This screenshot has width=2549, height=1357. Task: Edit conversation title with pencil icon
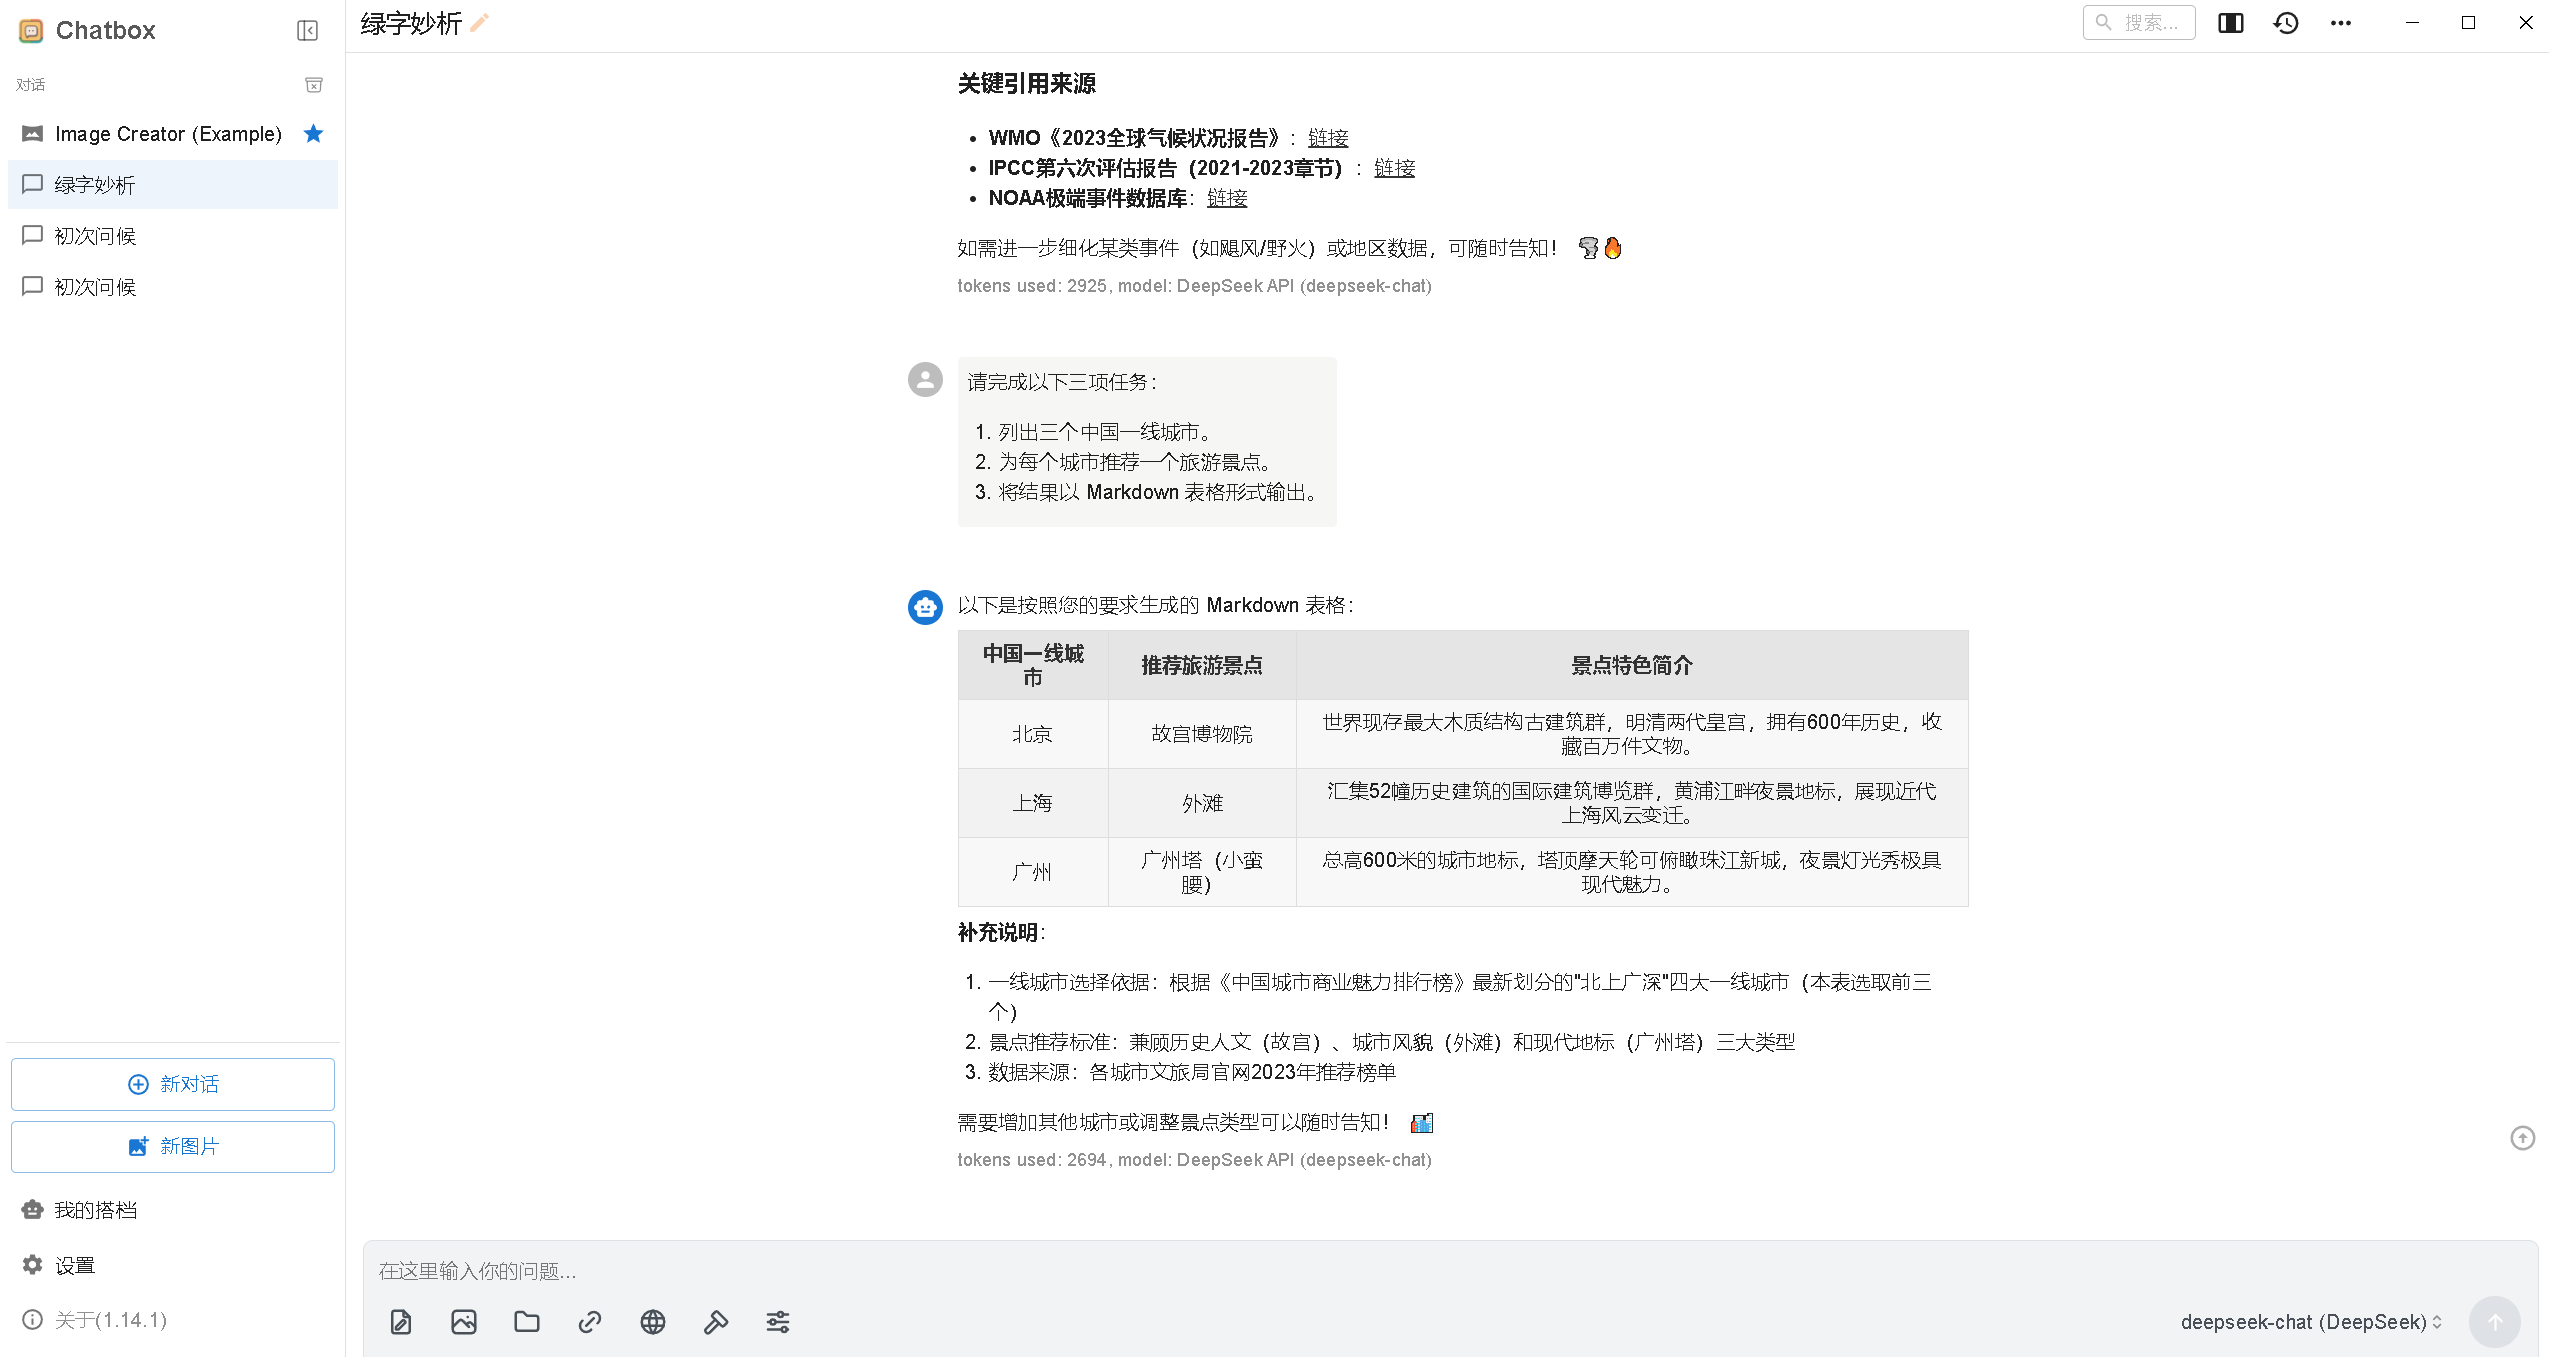pos(479,23)
